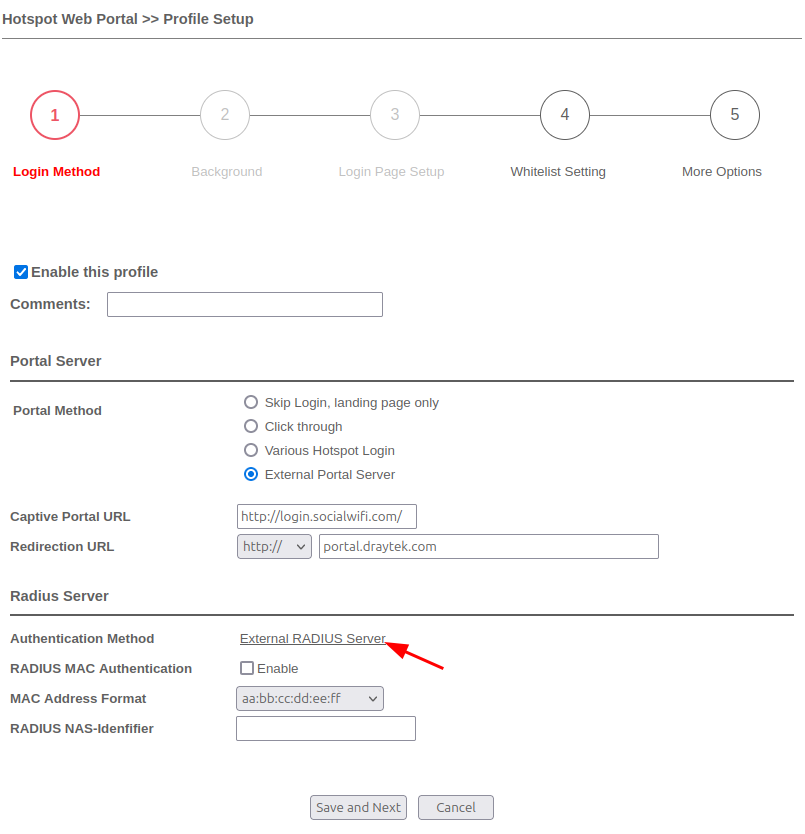Open the http:// protocol dropdown

[x=274, y=546]
